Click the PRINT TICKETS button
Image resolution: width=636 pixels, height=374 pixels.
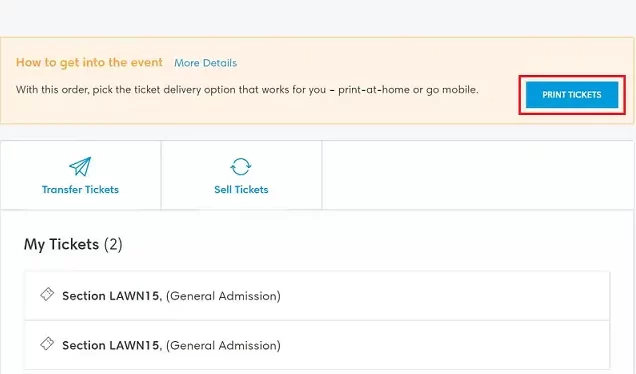[572, 95]
